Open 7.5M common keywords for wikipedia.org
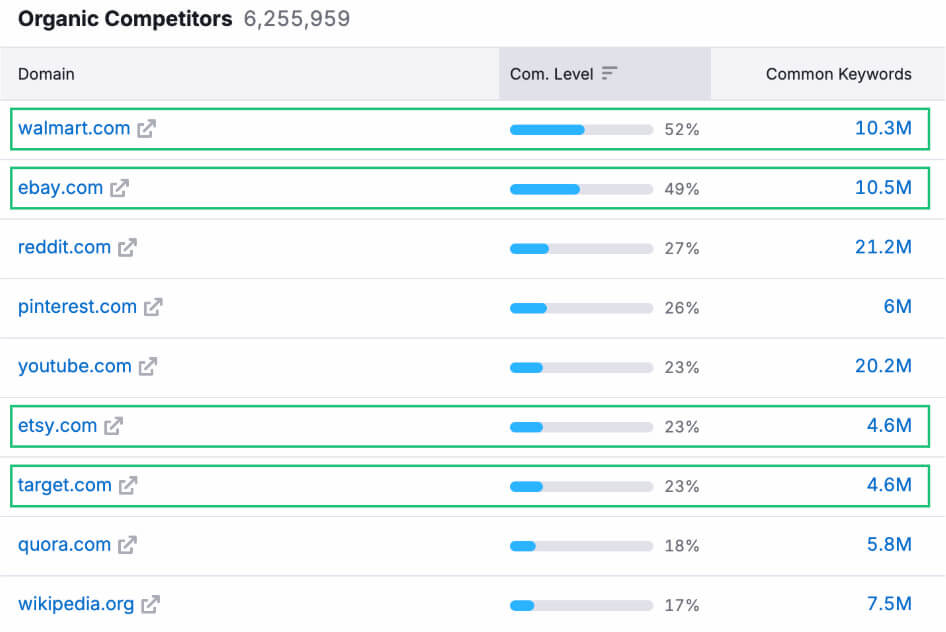Image resolution: width=946 pixels, height=632 pixels. pyautogui.click(x=889, y=604)
